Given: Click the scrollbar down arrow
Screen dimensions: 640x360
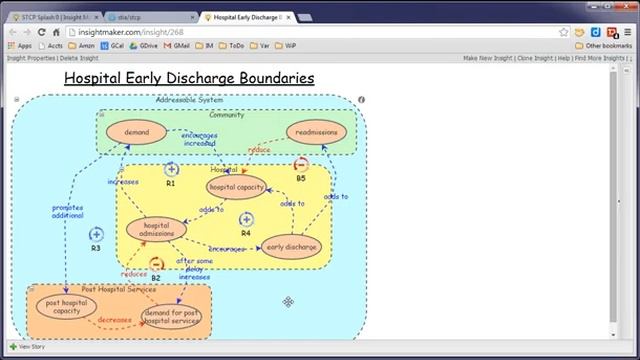Looking at the screenshot, I should (x=613, y=334).
